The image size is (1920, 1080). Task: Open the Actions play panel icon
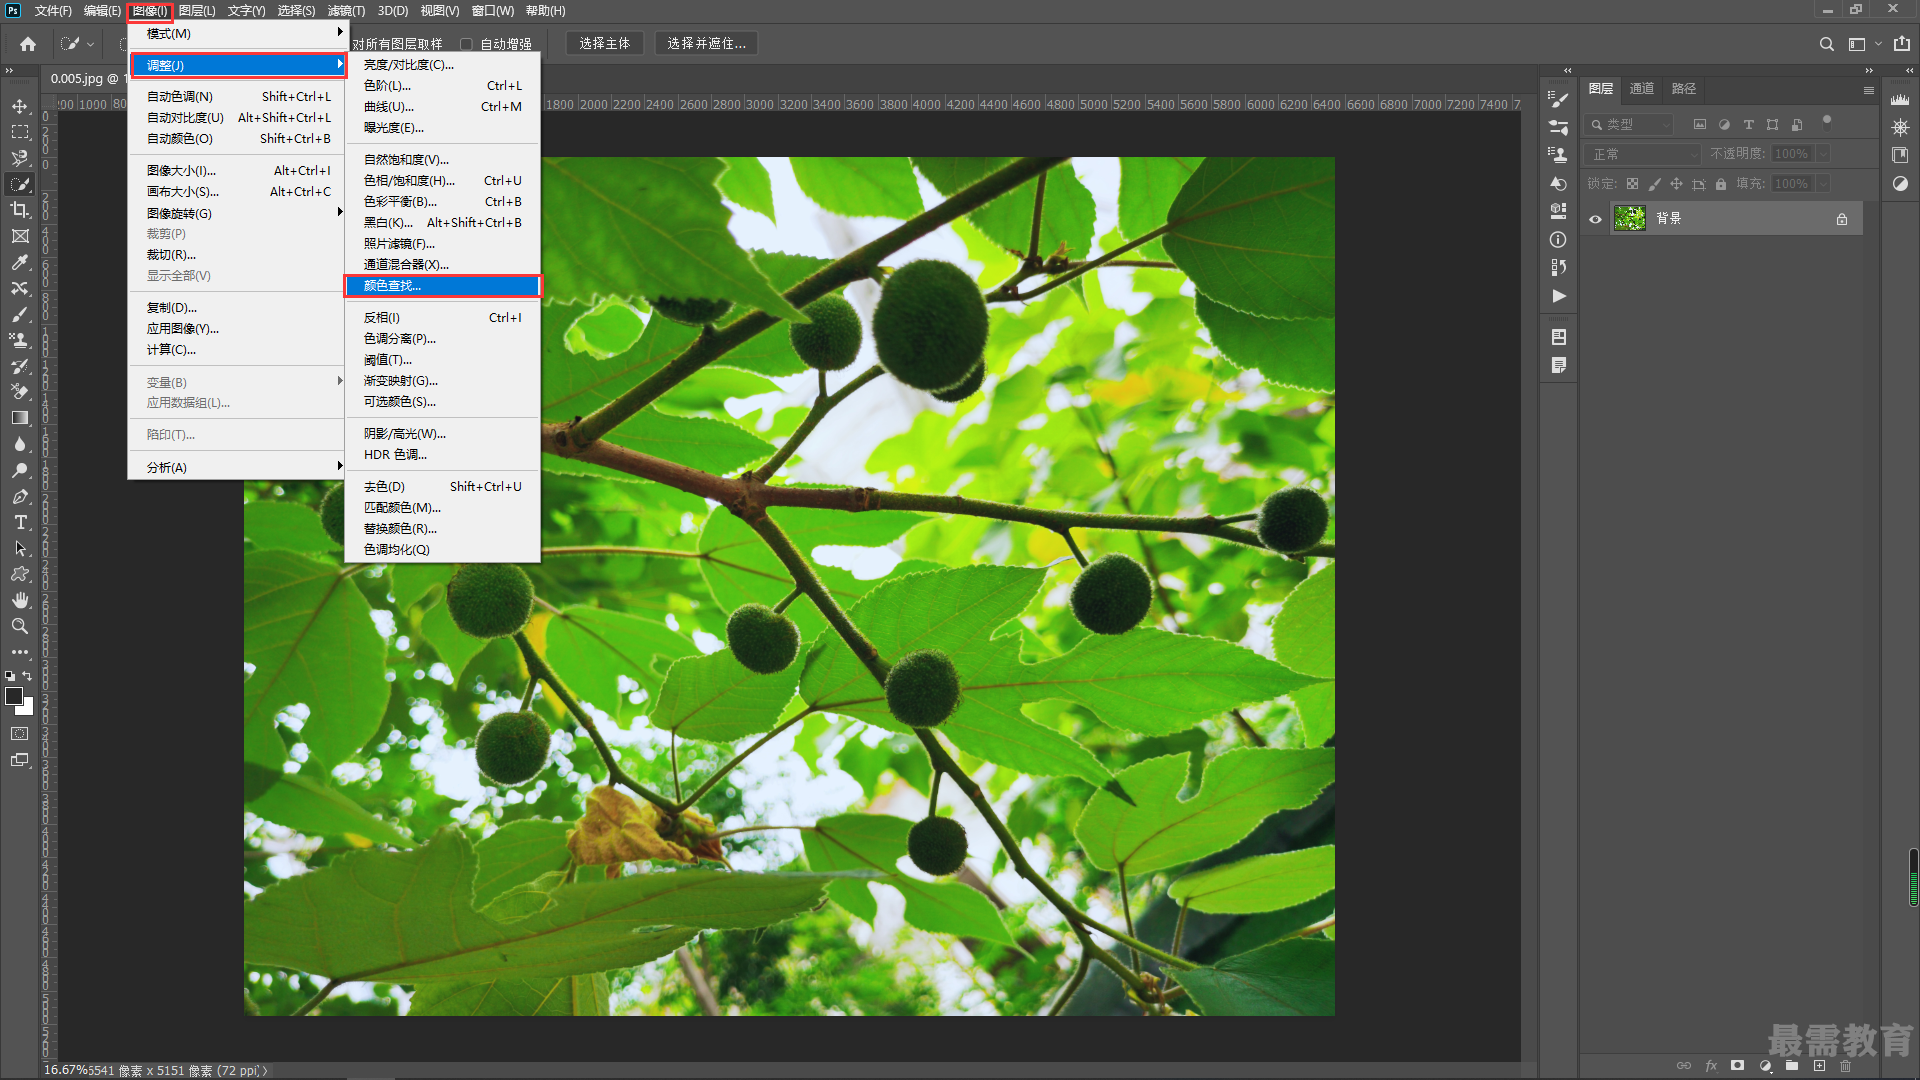tap(1558, 296)
